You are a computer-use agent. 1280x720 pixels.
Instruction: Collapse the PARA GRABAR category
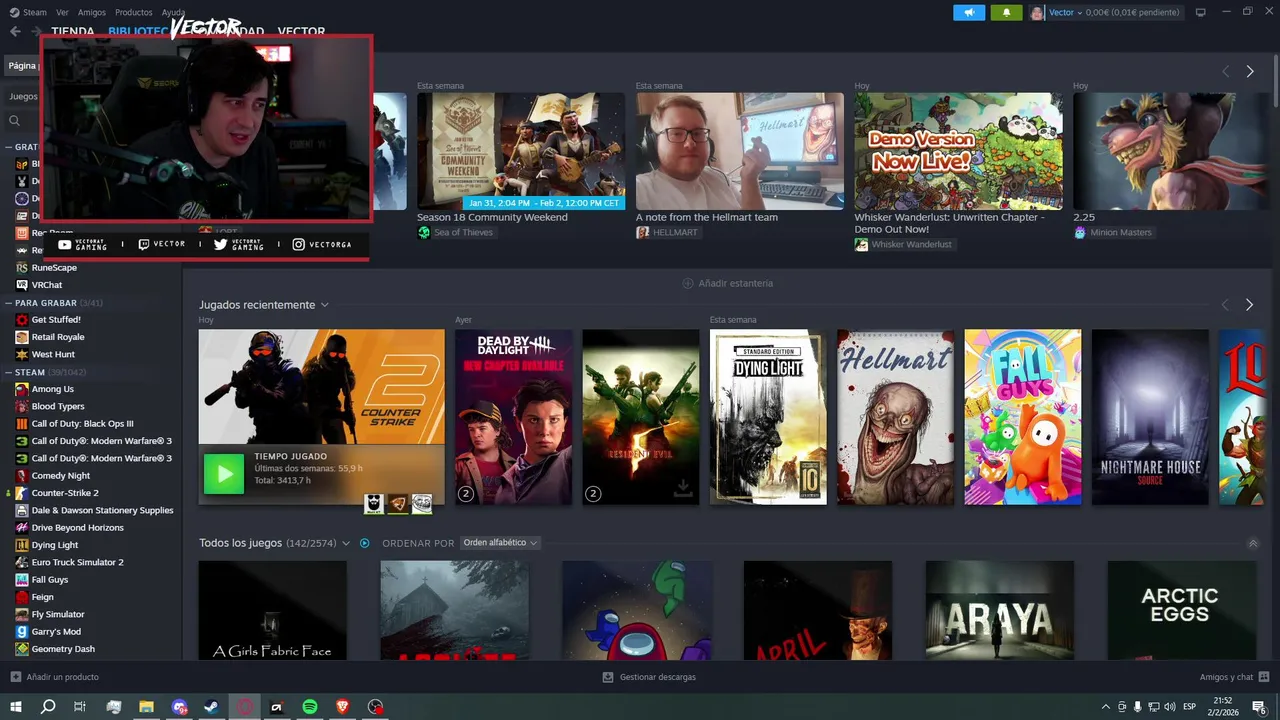(x=9, y=302)
